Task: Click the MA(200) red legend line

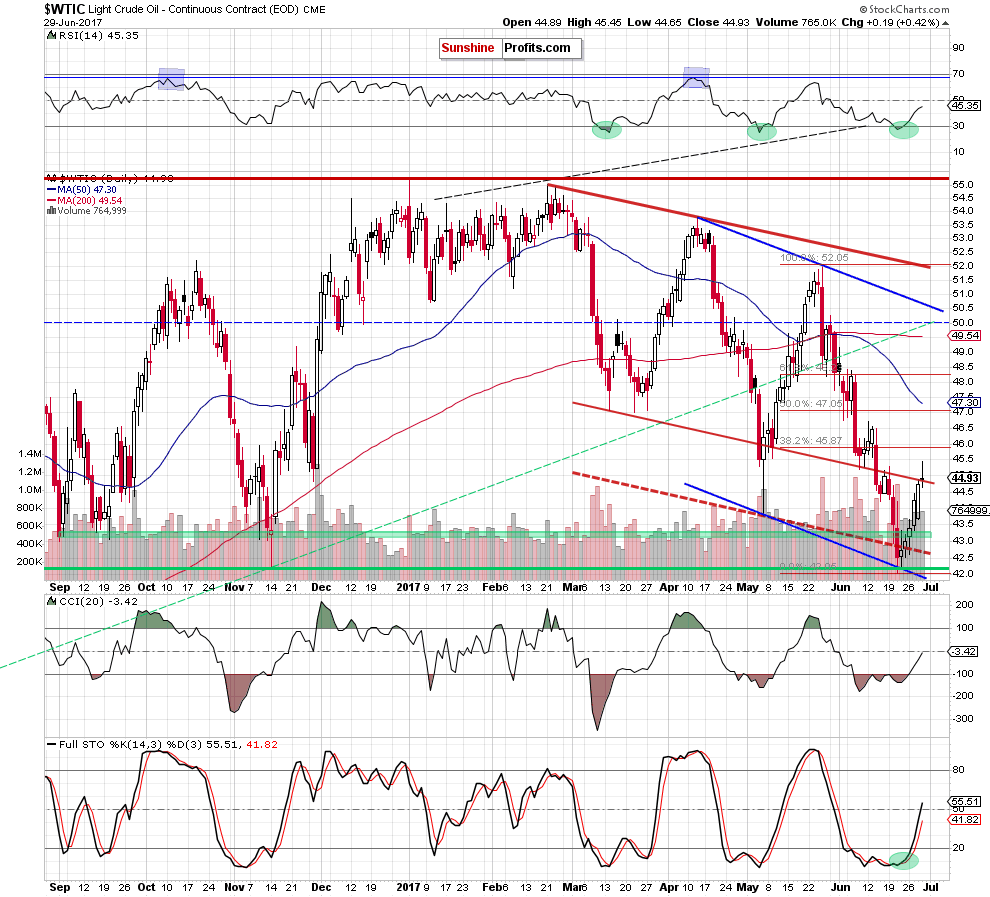Action: 52,200
